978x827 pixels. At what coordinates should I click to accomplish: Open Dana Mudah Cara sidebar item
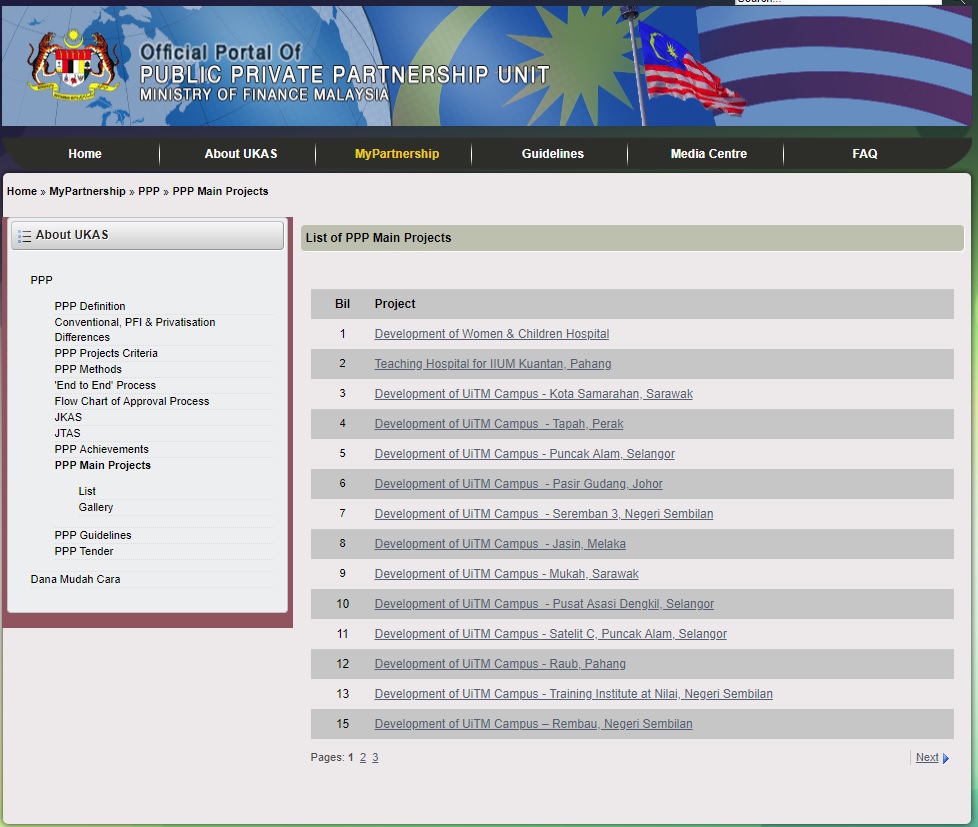75,579
